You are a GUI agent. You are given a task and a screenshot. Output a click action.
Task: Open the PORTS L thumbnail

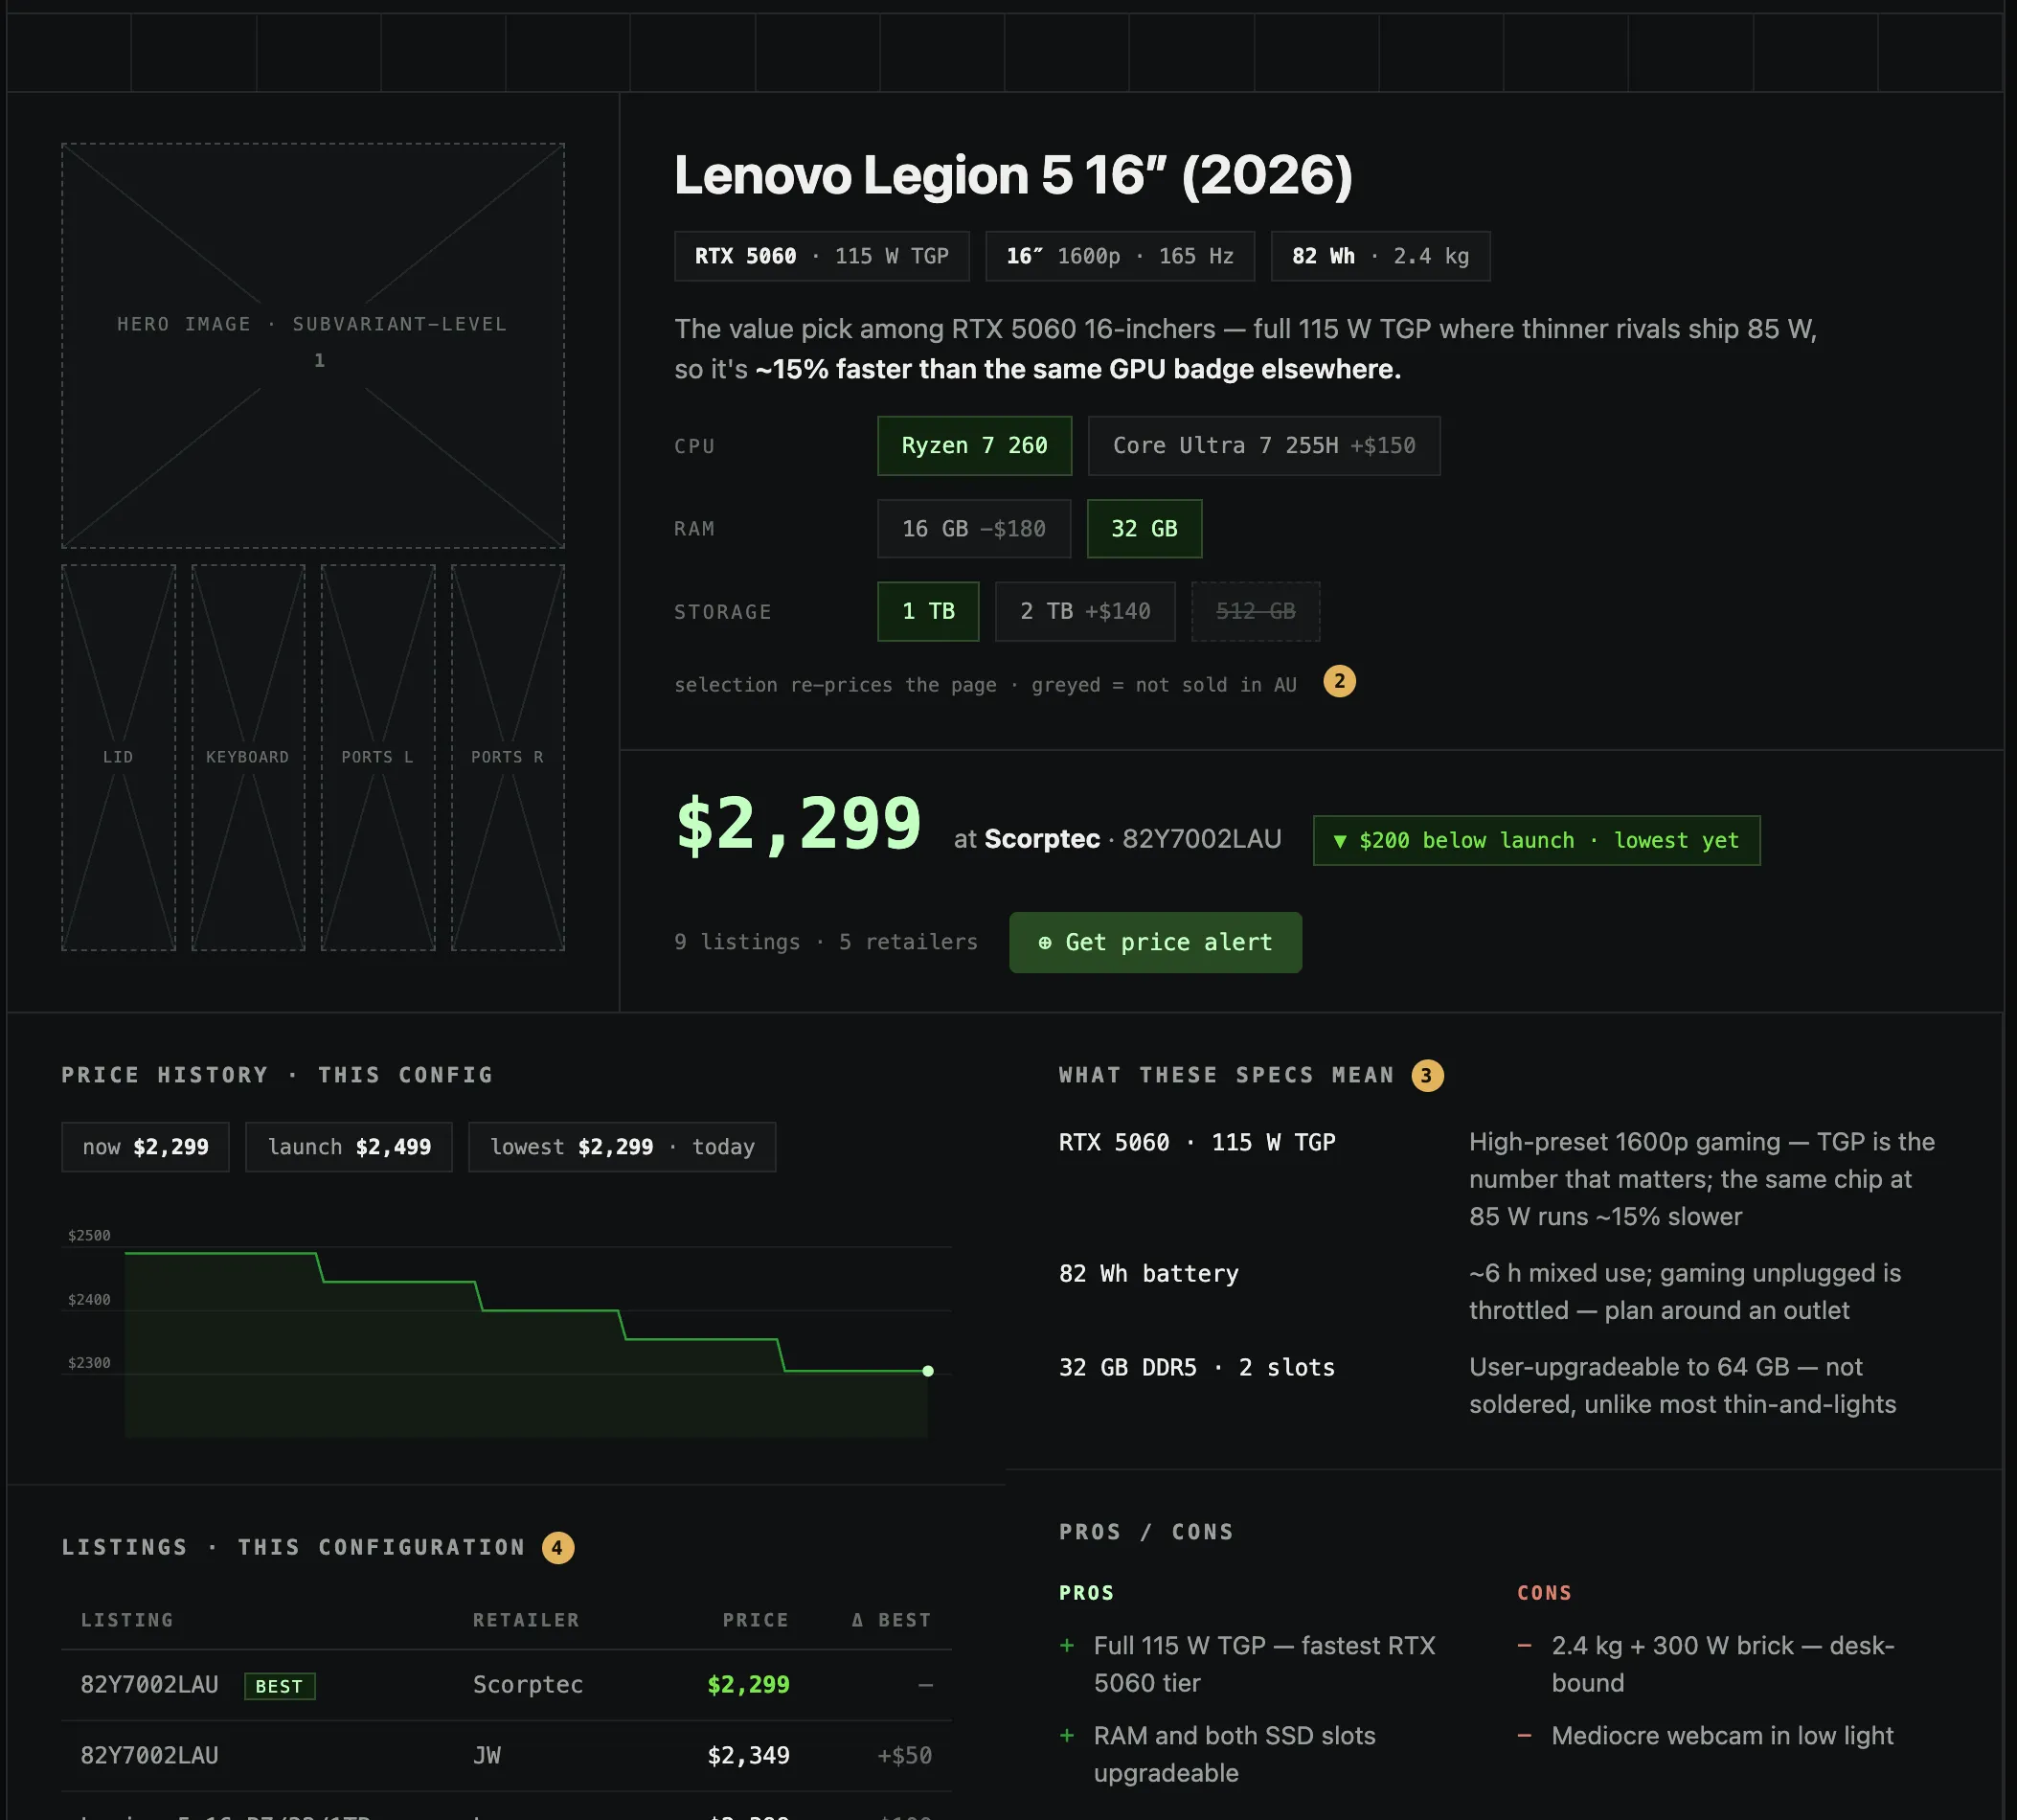point(378,758)
